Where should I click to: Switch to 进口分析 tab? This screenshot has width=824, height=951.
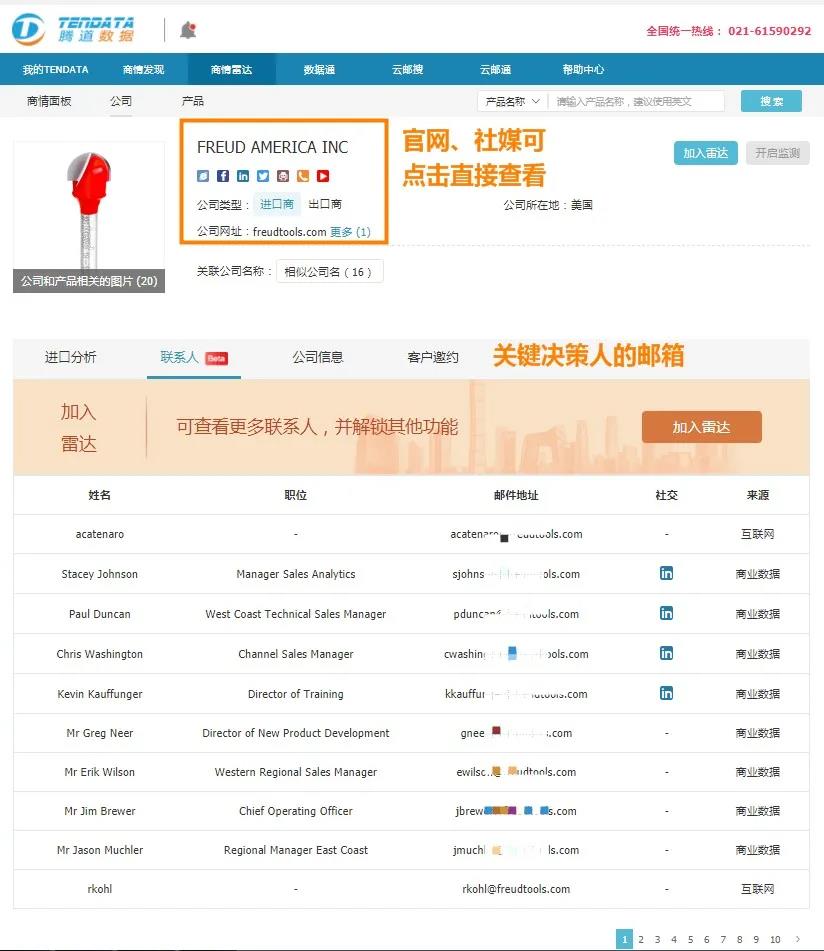[70, 357]
